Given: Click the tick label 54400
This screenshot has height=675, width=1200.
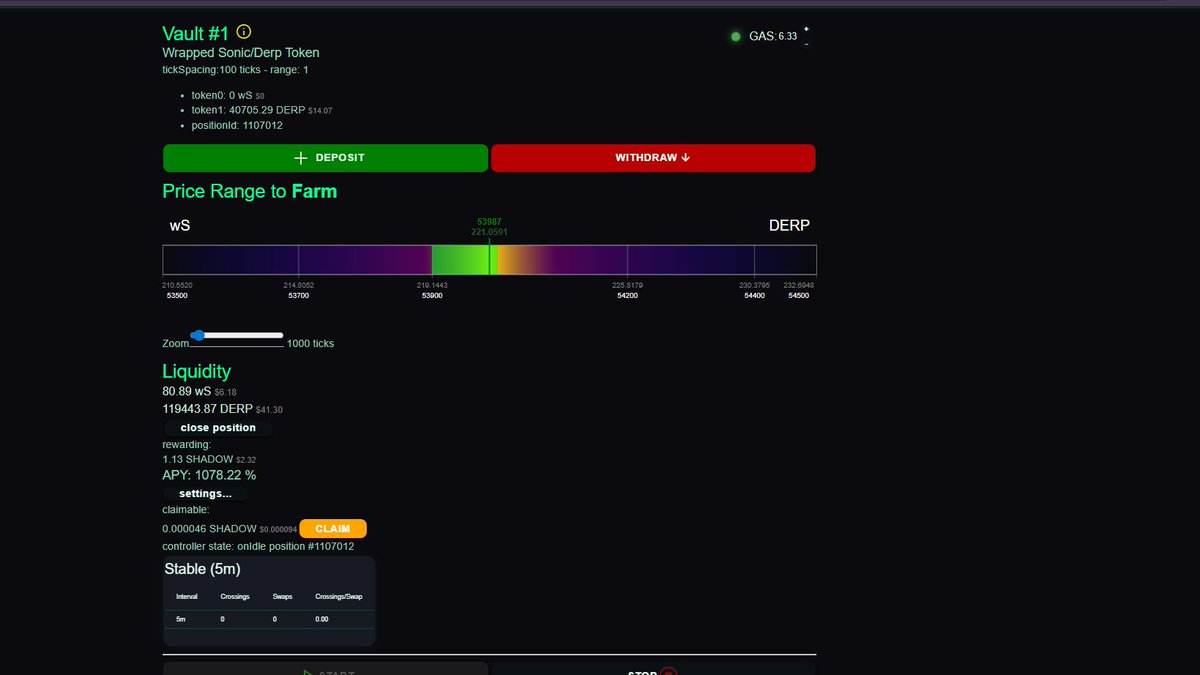Looking at the screenshot, I should pos(753,296).
